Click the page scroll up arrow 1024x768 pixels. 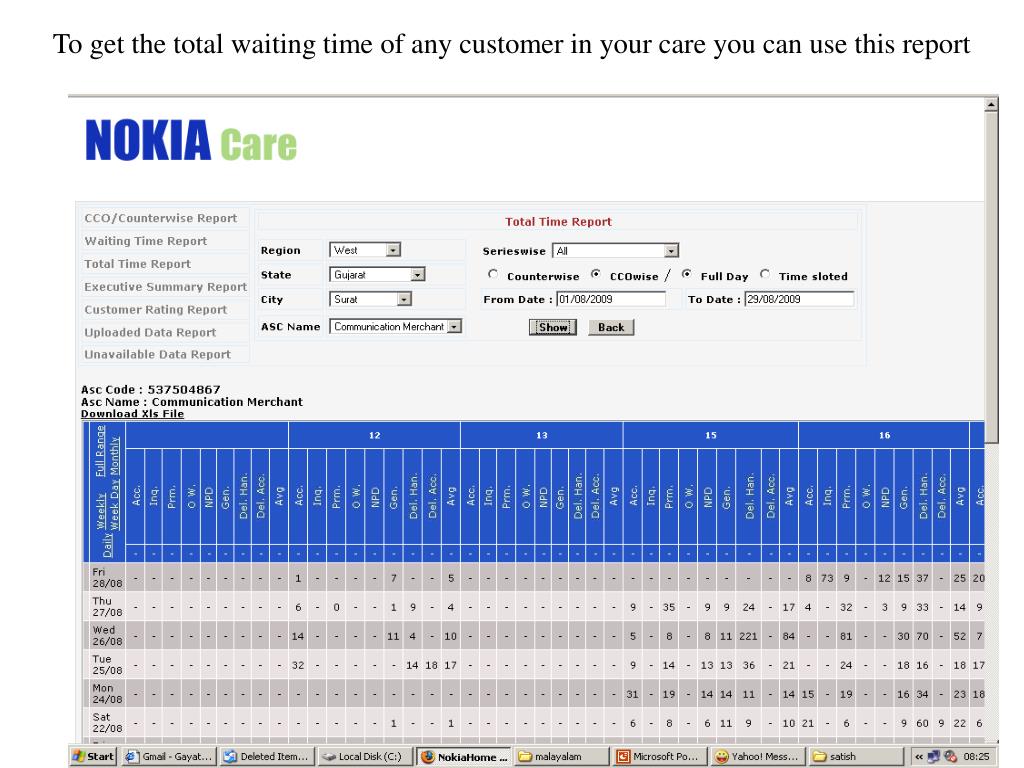click(x=991, y=104)
